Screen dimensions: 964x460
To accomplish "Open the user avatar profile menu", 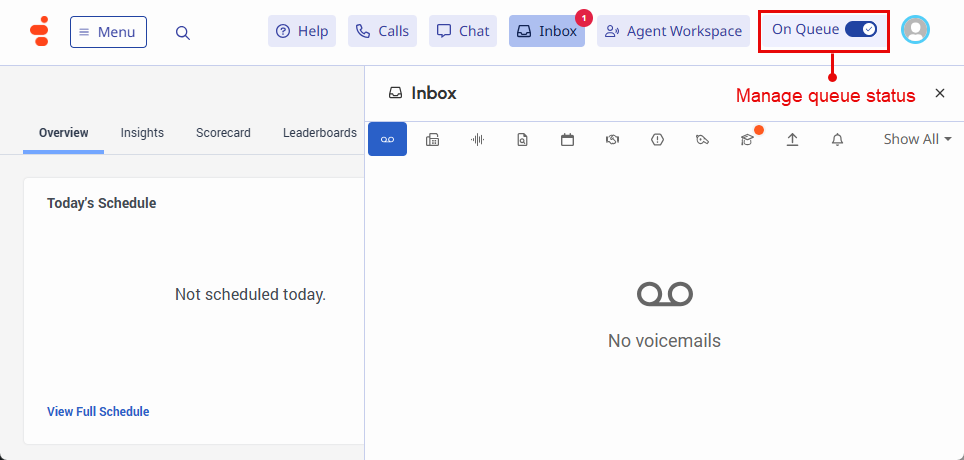I will [914, 30].
